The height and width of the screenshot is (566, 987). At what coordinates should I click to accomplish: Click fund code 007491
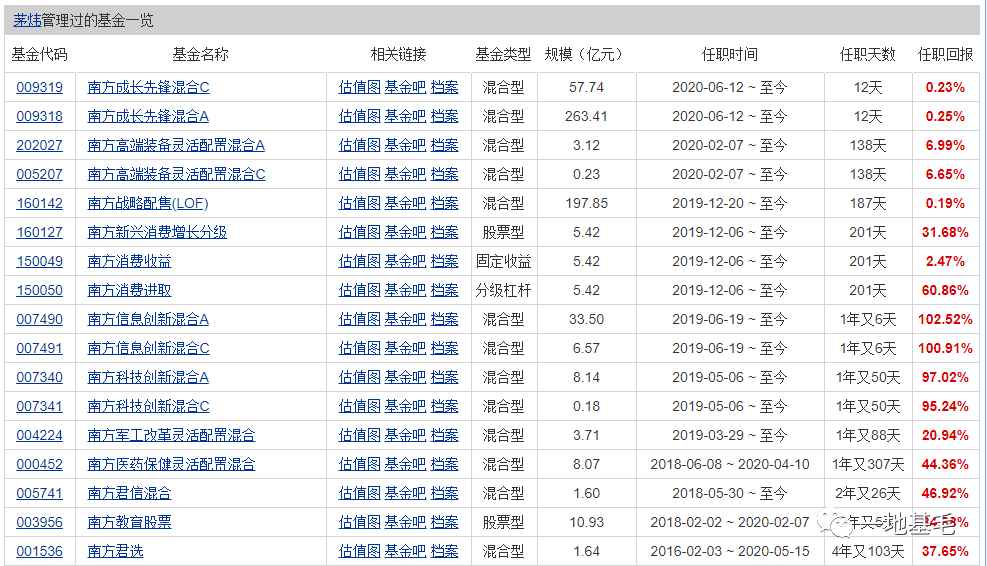(x=39, y=348)
